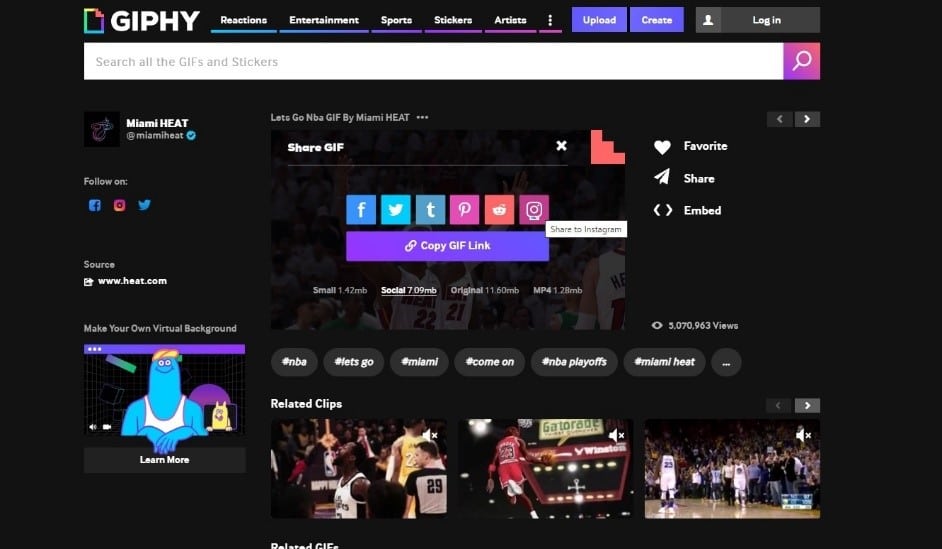The height and width of the screenshot is (549, 942).
Task: Follow Miami HEAT on Twitter
Action: click(x=144, y=205)
